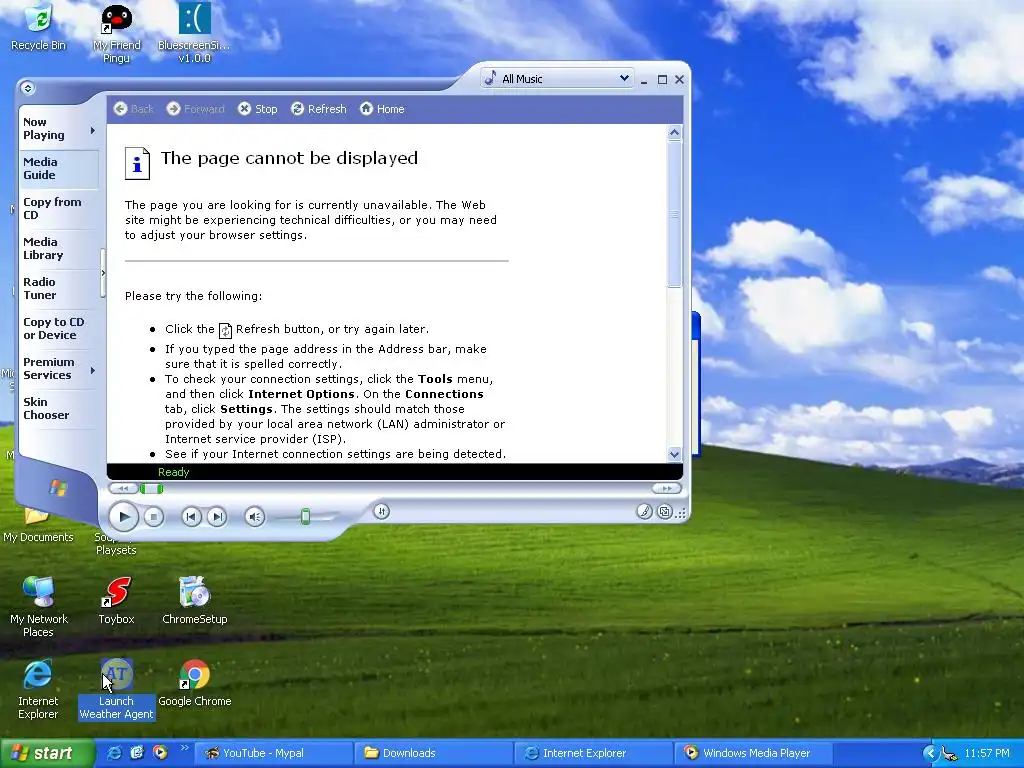Click the inline Refresh icon in instructions
This screenshot has width=1024, height=768.
[x=225, y=330]
